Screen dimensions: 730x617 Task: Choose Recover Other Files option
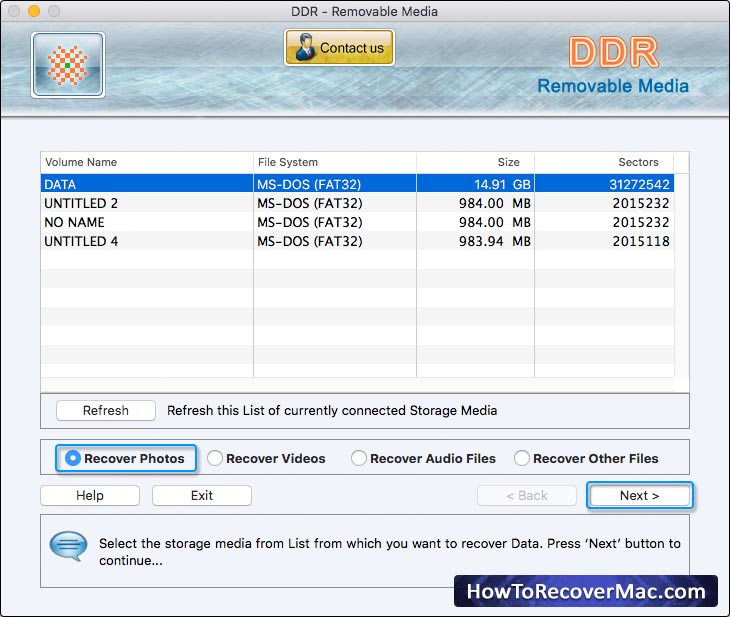[586, 458]
